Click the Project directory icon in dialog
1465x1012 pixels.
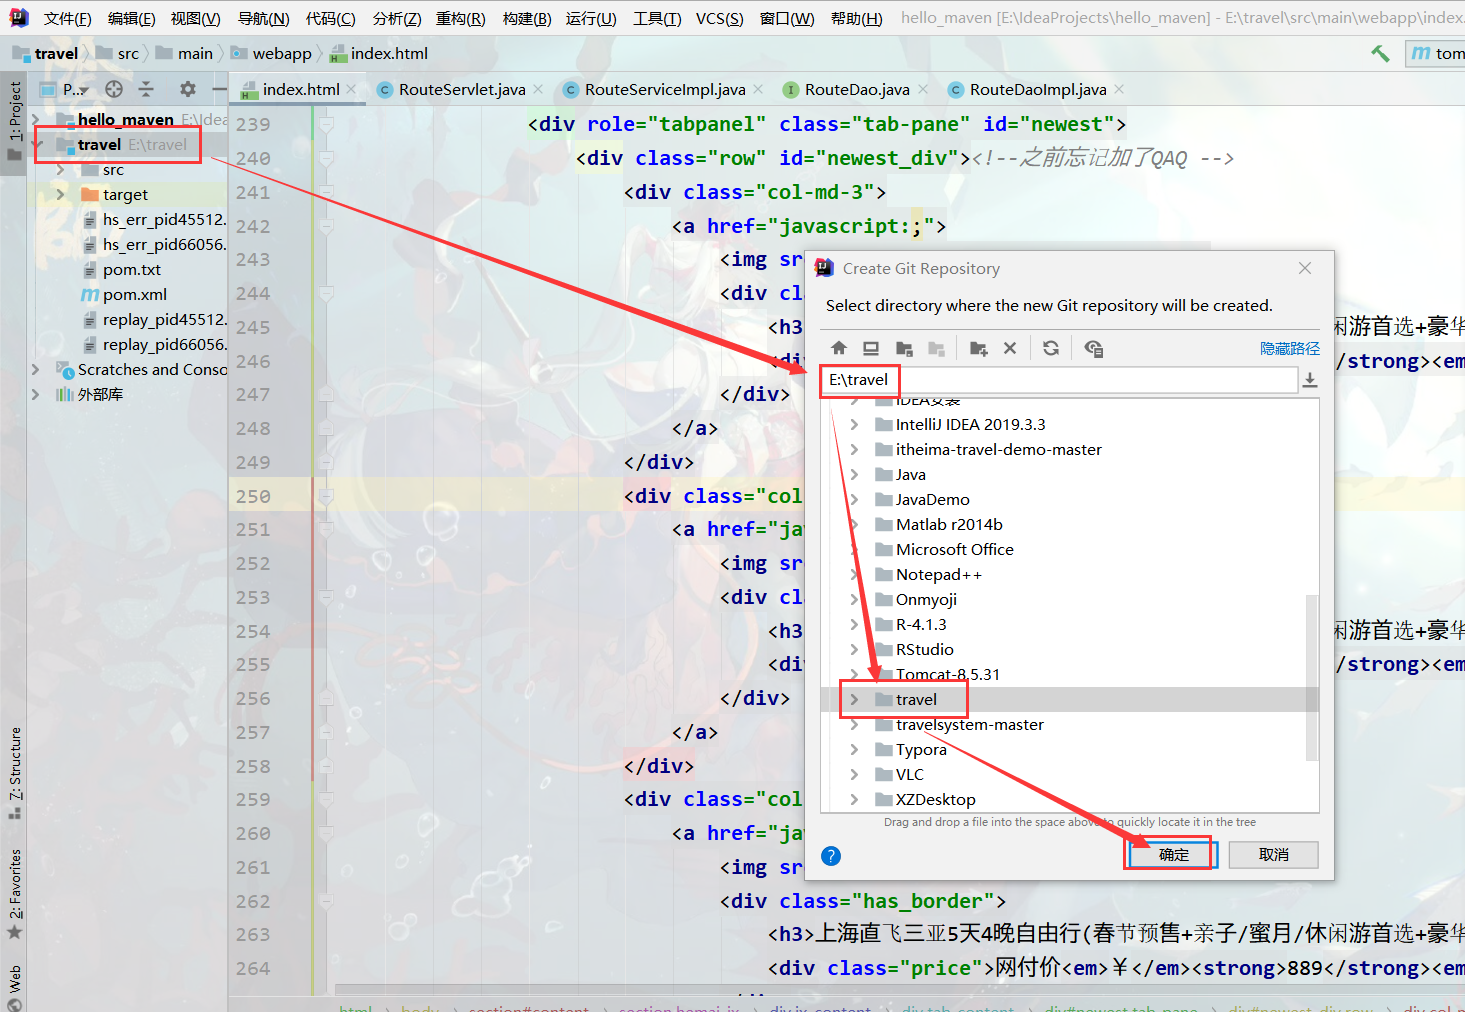(904, 348)
